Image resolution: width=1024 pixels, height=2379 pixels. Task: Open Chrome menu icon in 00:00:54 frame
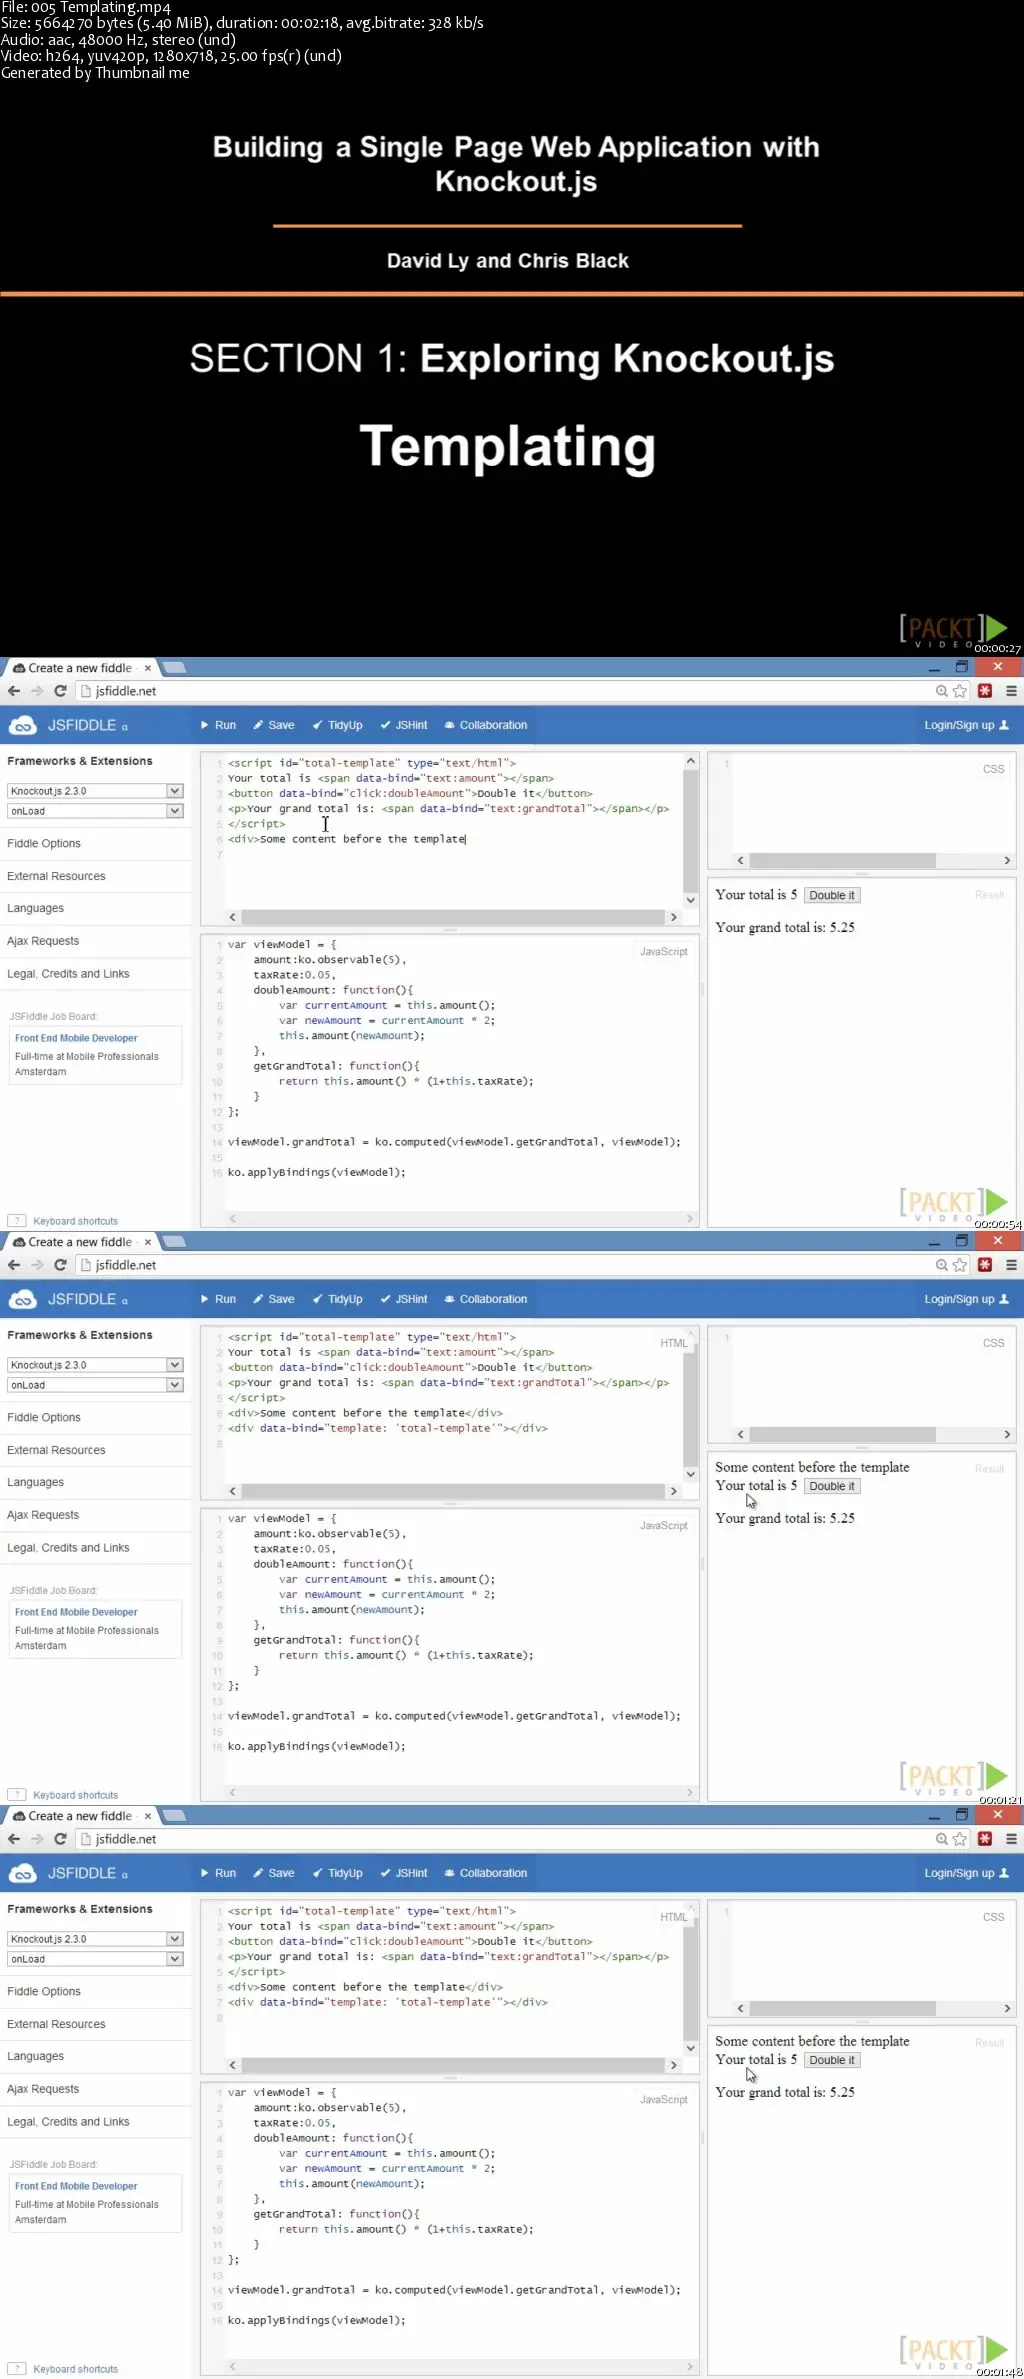click(x=1011, y=691)
